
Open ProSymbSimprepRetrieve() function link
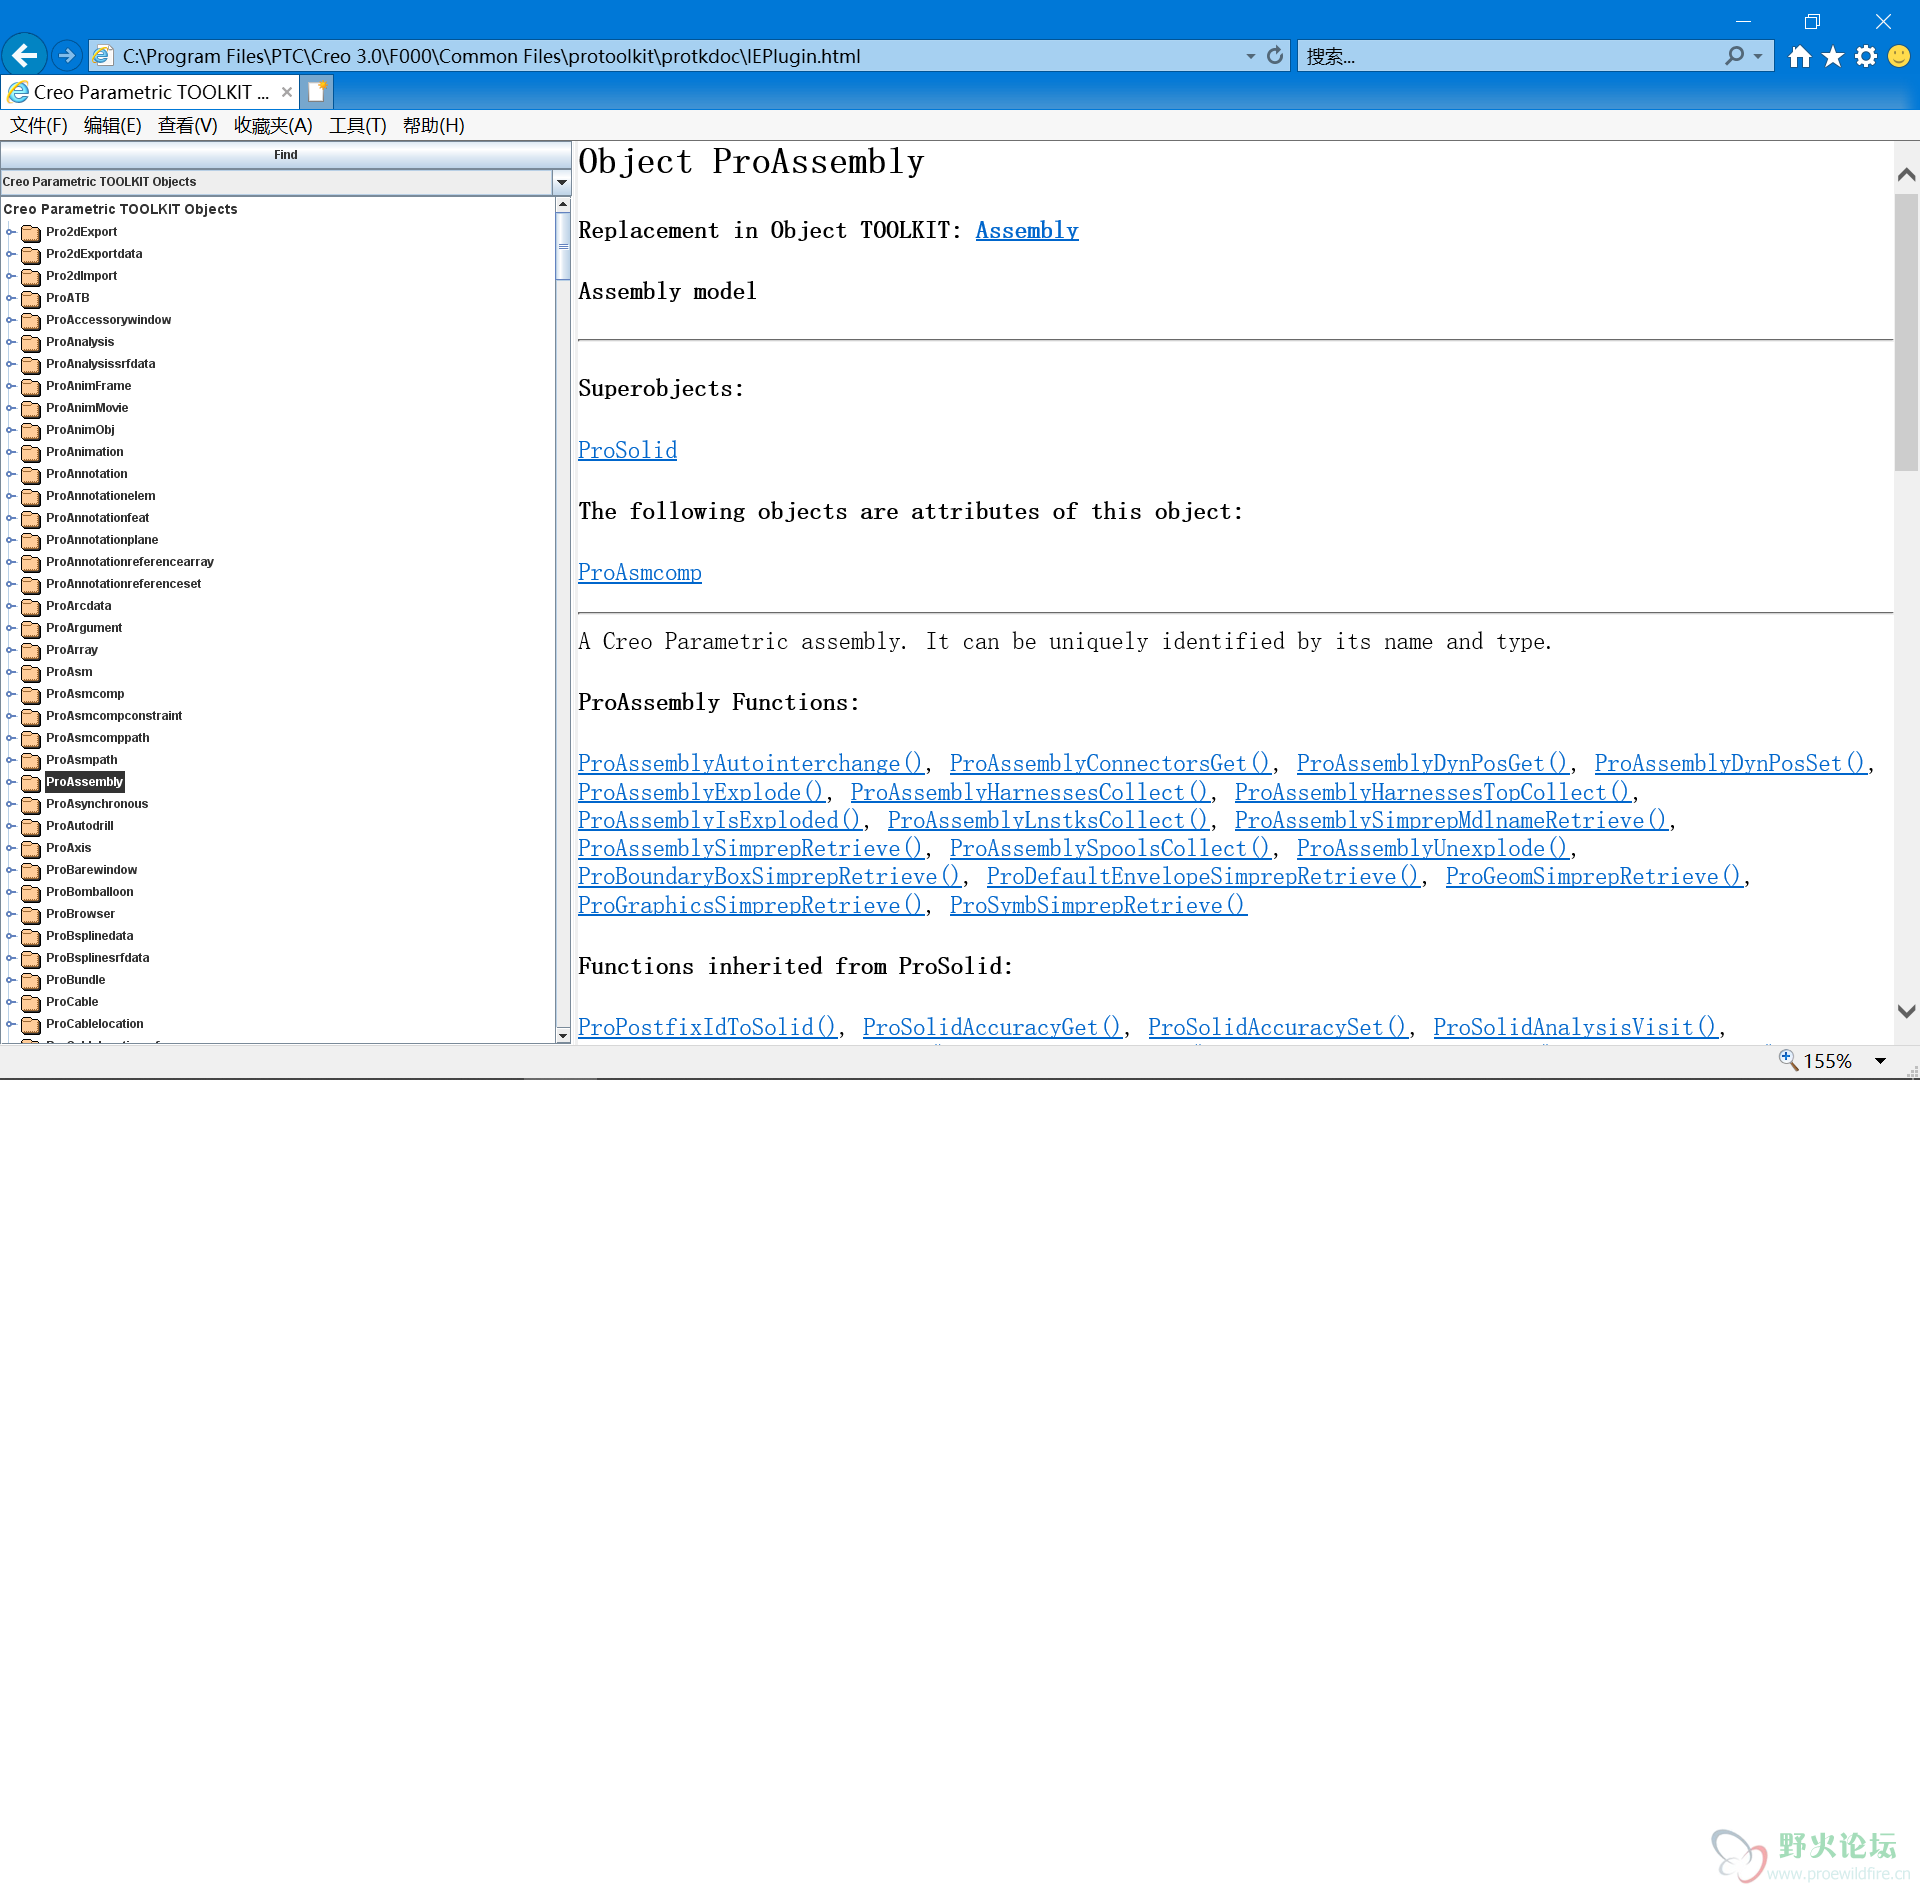(1098, 905)
